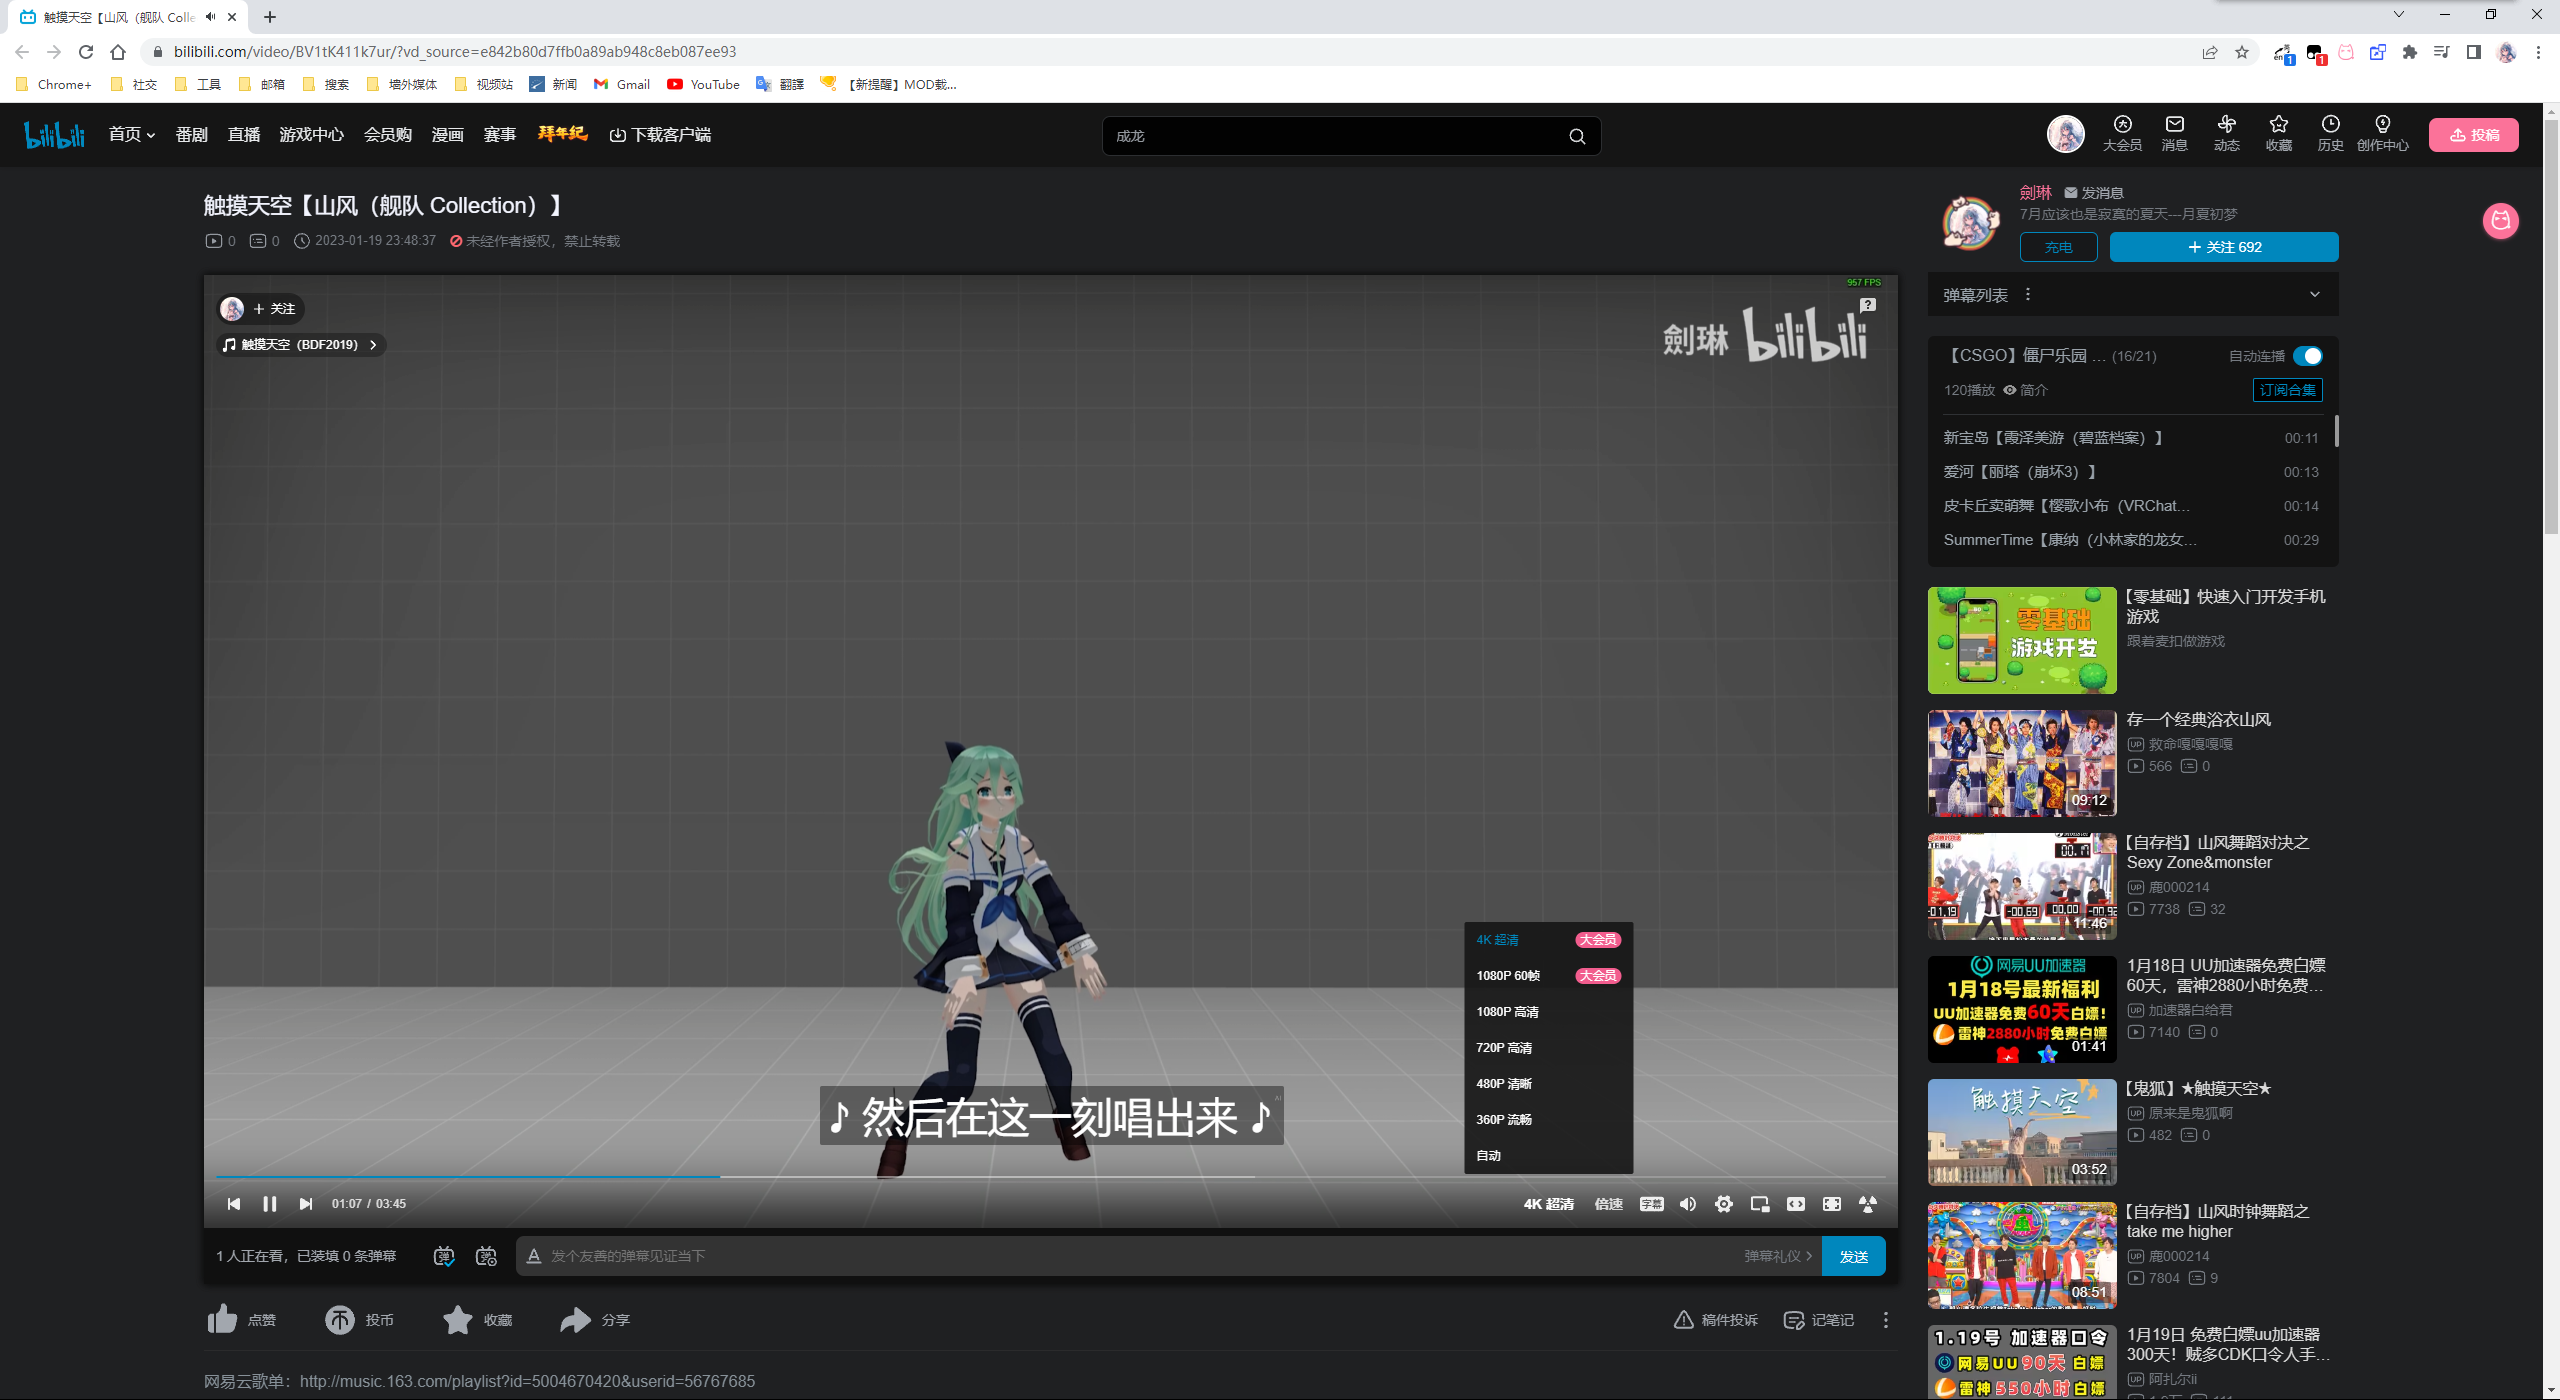Open 弹幕列表 three-dot options menu

coord(2028,295)
